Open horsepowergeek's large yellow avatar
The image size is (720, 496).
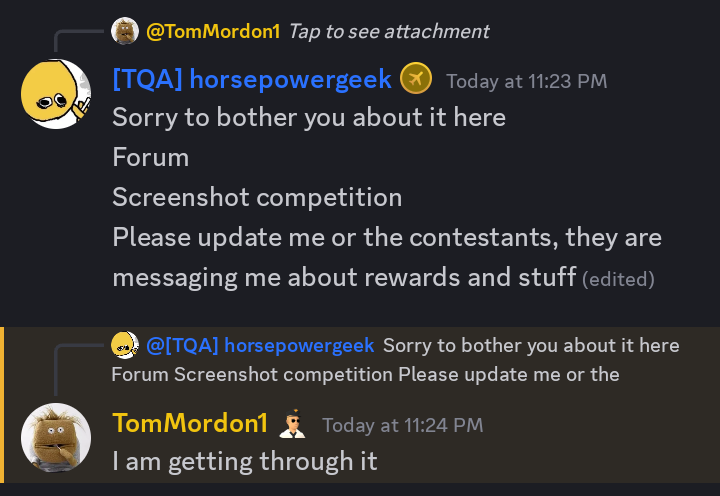pyautogui.click(x=56, y=94)
